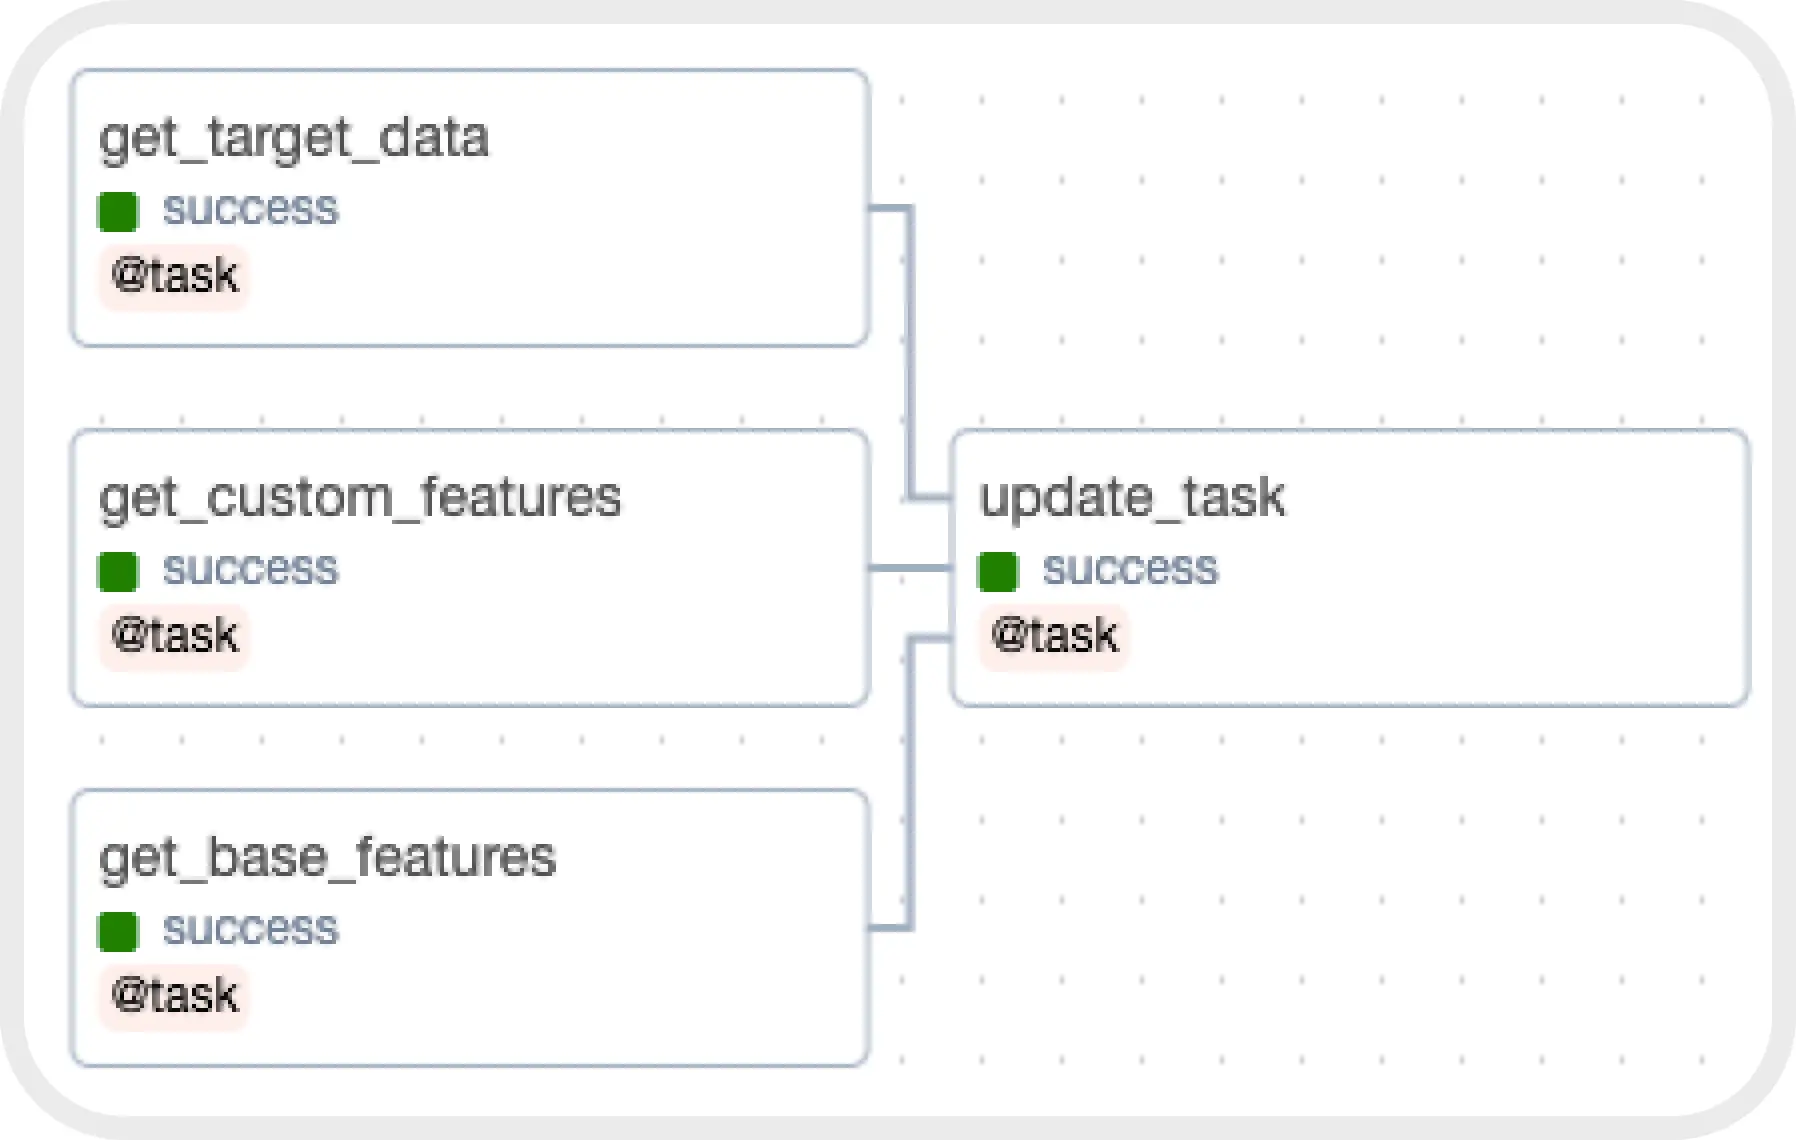The height and width of the screenshot is (1140, 1796).
Task: Select the @task badge on get_custom_features
Action: pyautogui.click(x=174, y=636)
